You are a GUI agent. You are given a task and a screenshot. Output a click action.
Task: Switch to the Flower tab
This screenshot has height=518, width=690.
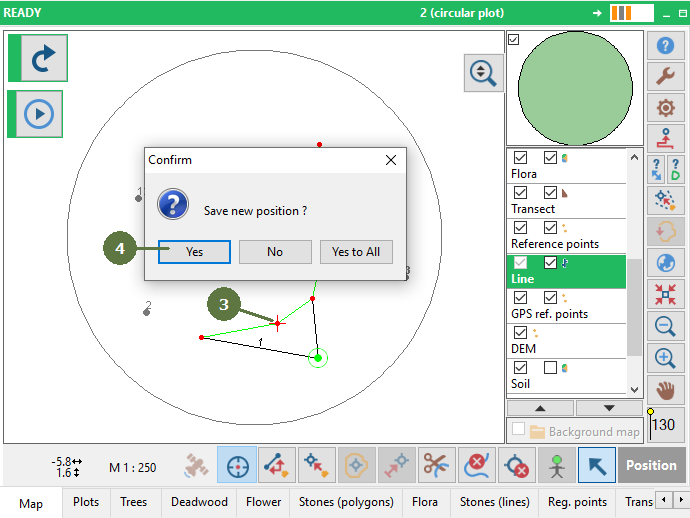(263, 502)
